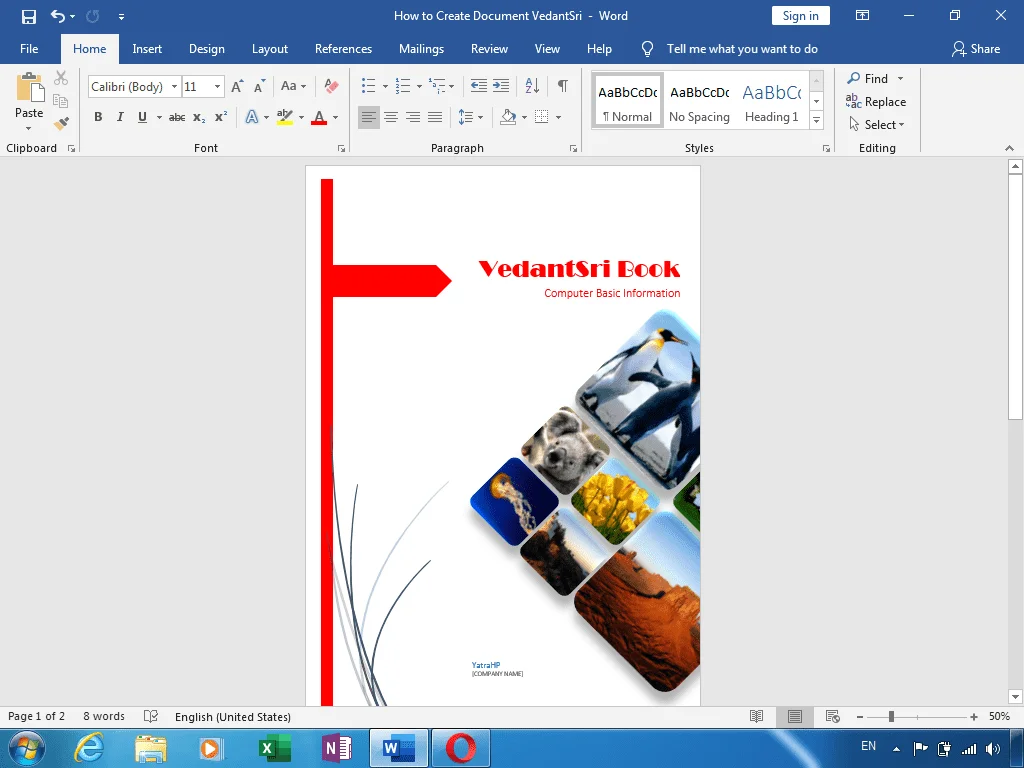This screenshot has height=768, width=1024.
Task: Open the File tab
Action: [29, 49]
